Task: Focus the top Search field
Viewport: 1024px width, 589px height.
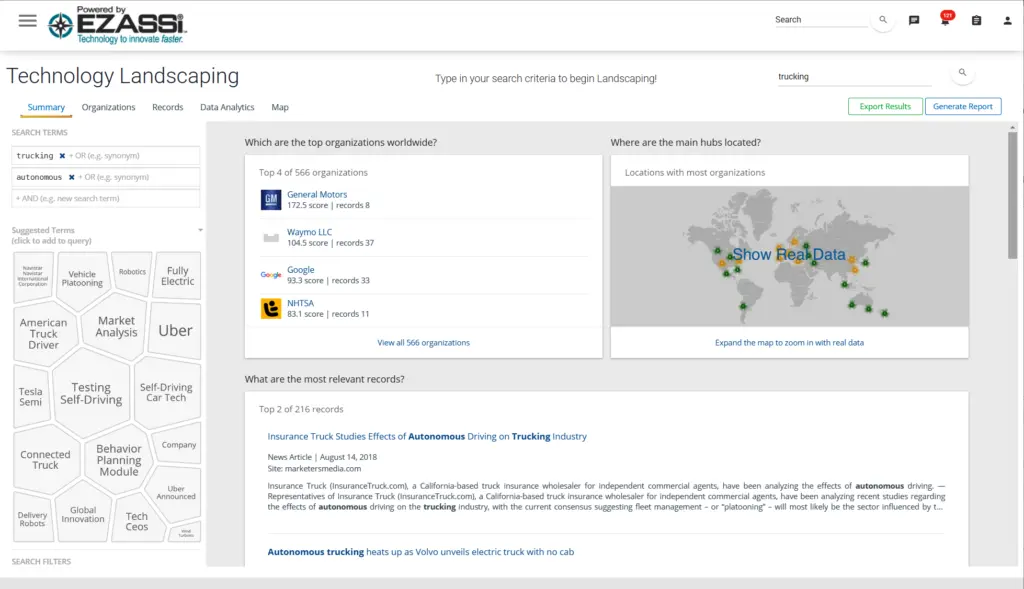Action: click(821, 20)
